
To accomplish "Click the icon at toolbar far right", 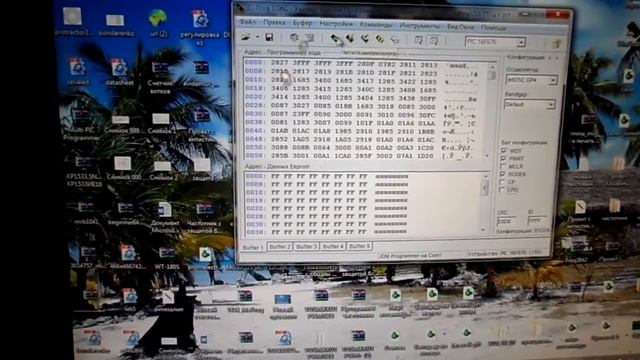I will coord(557,43).
